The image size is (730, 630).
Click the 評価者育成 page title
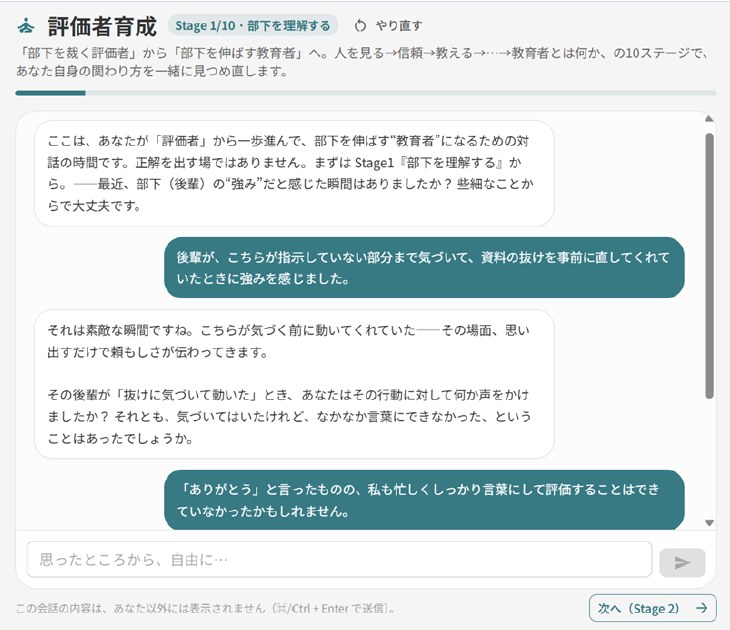click(x=102, y=27)
